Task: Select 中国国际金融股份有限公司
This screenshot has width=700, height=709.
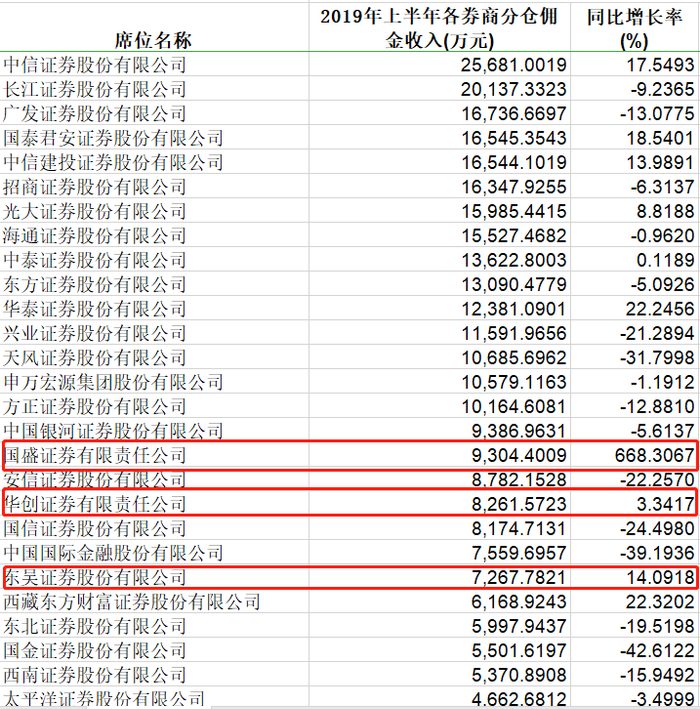Action: 113,553
